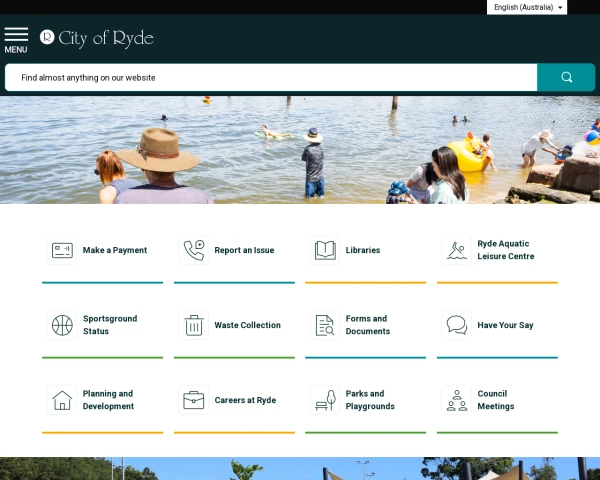Screen dimensions: 600x480
Task: Open the Waste Collection text link
Action: [x=247, y=325]
